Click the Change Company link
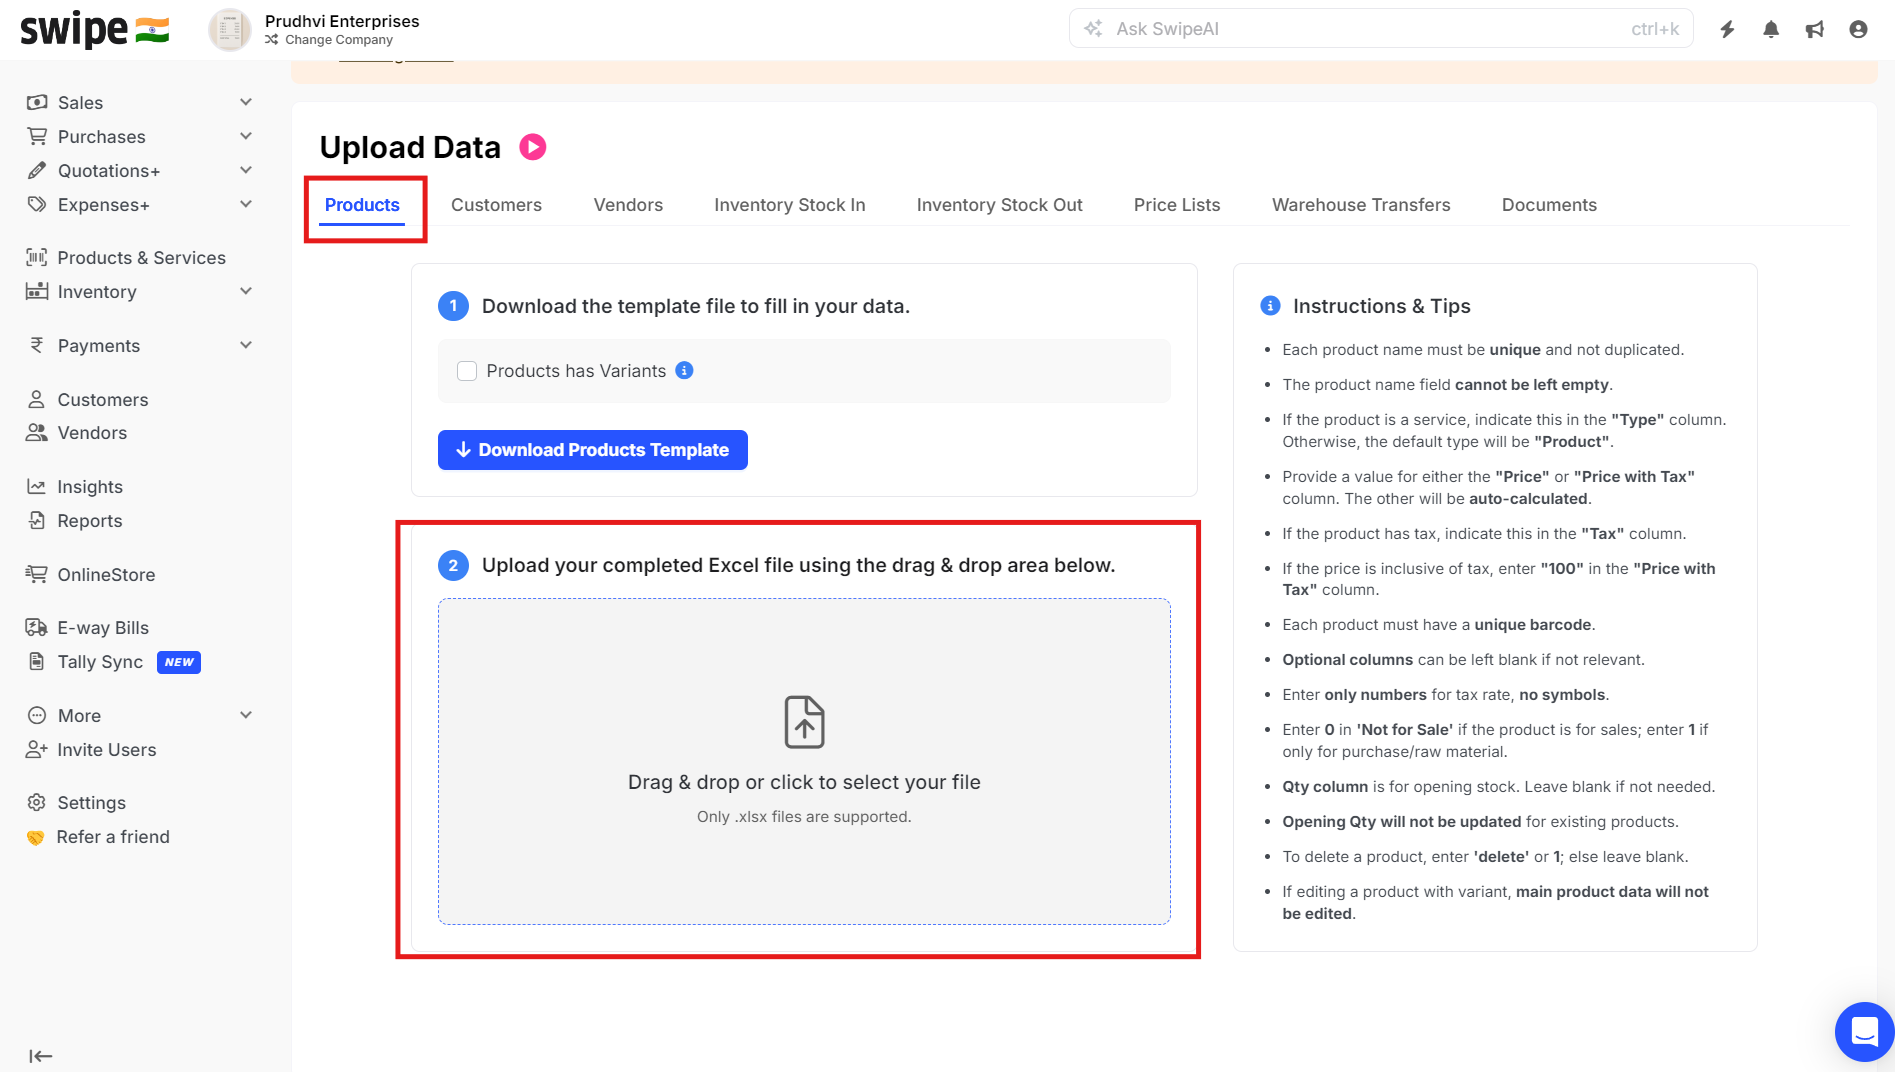 338,40
